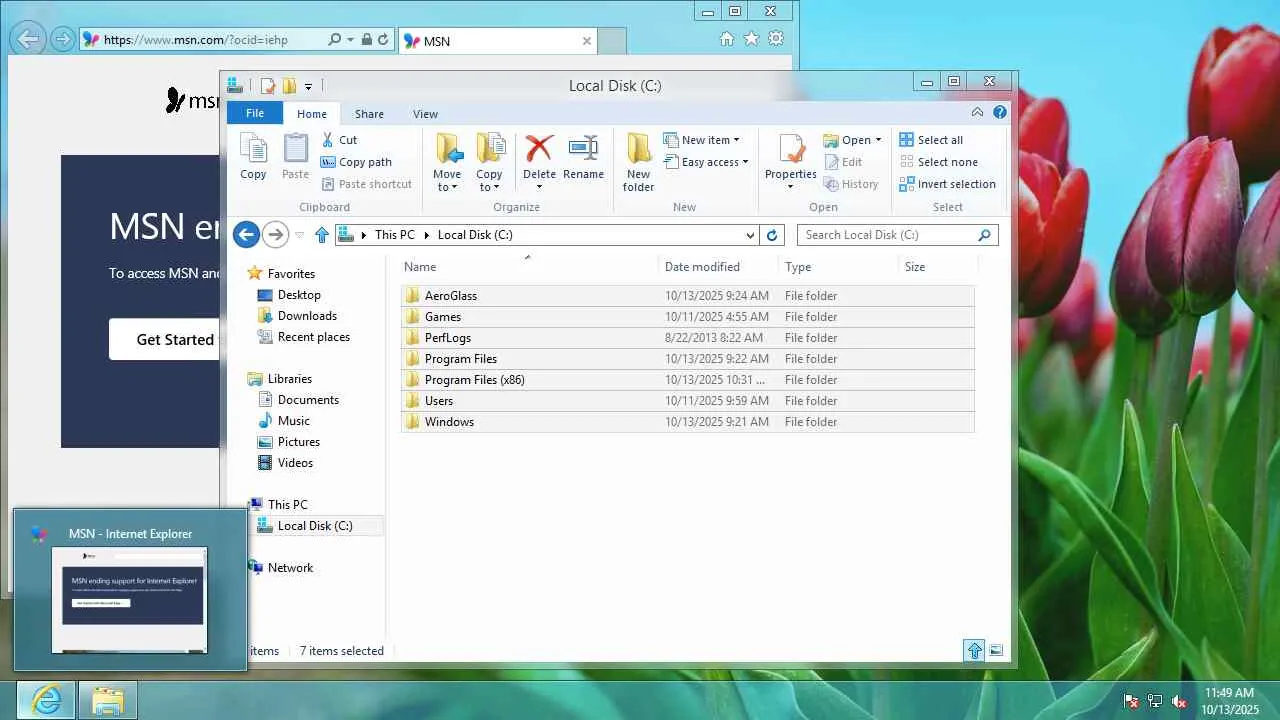Select the AeroGlass folder

pos(688,296)
